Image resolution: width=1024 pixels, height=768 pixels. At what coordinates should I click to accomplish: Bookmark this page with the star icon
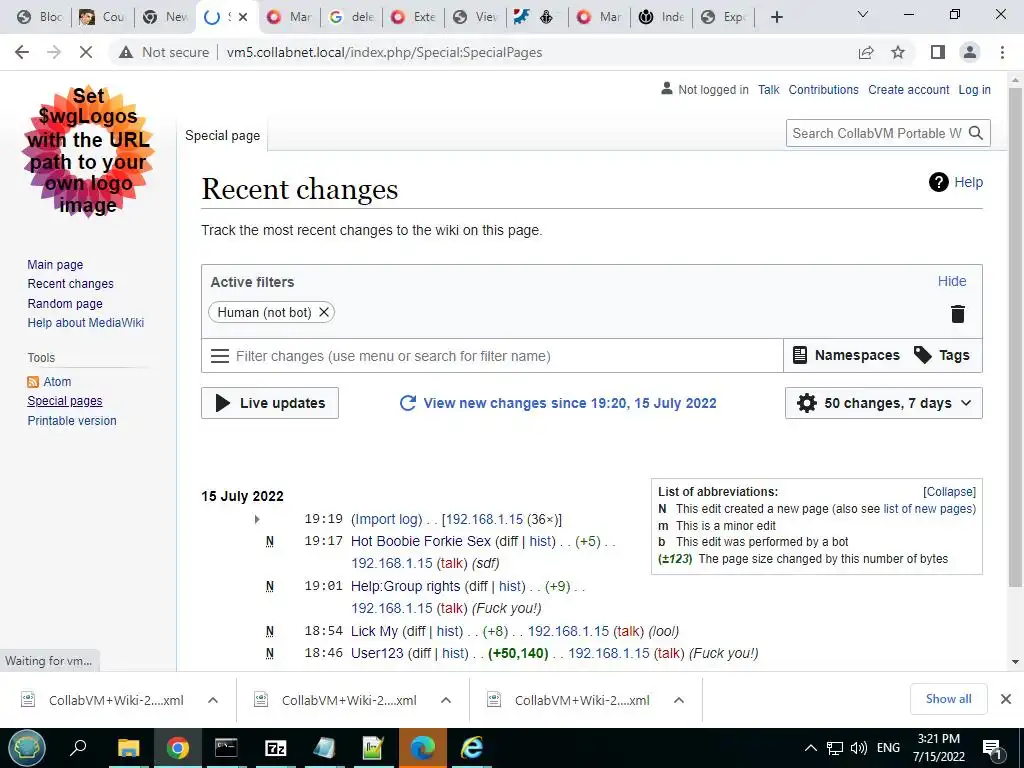(x=899, y=52)
